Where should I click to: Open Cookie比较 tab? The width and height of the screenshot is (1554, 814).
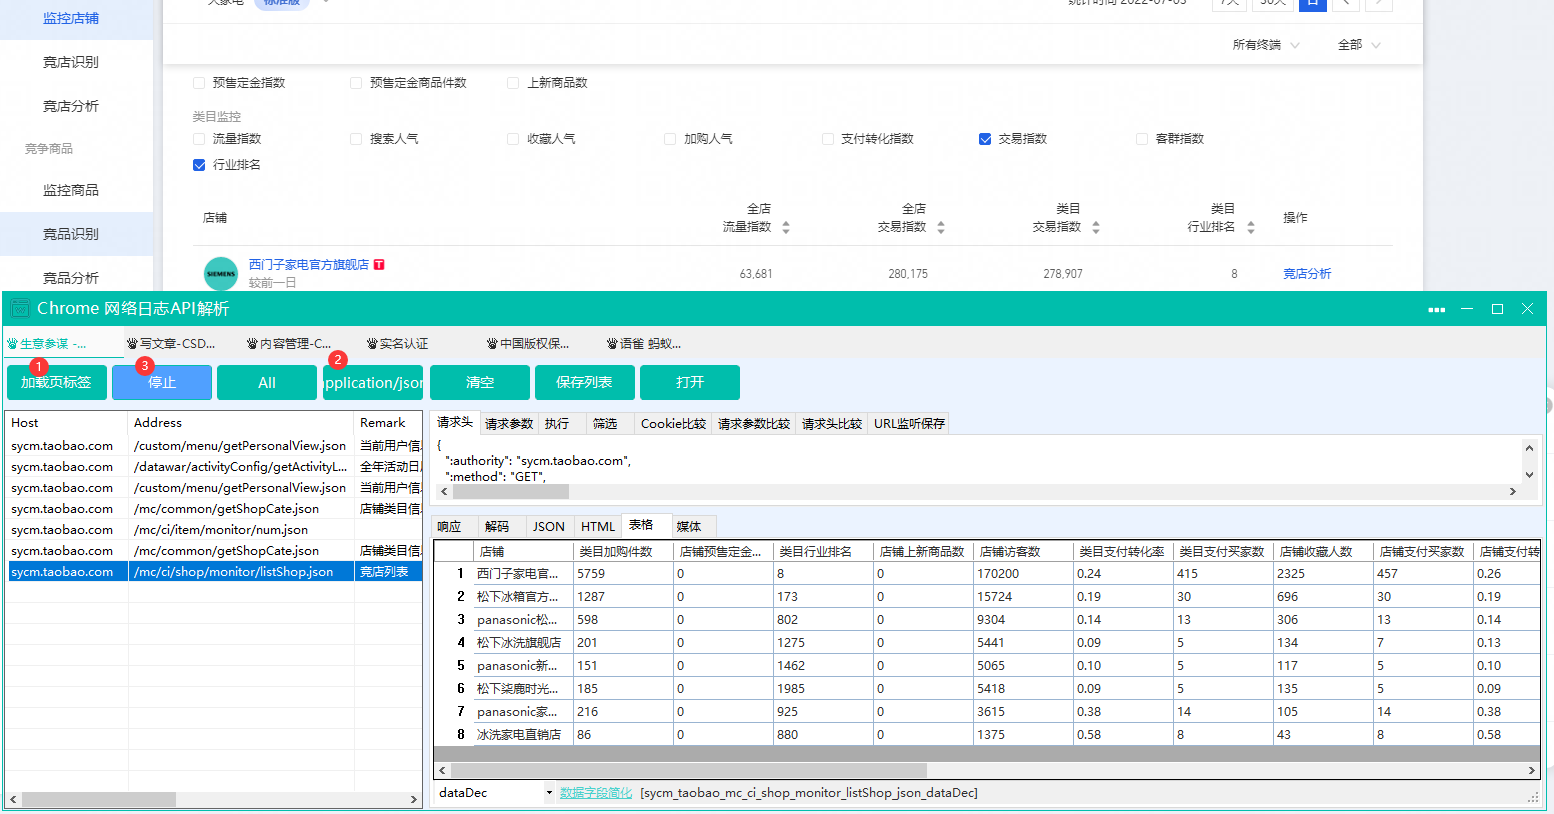pyautogui.click(x=674, y=424)
